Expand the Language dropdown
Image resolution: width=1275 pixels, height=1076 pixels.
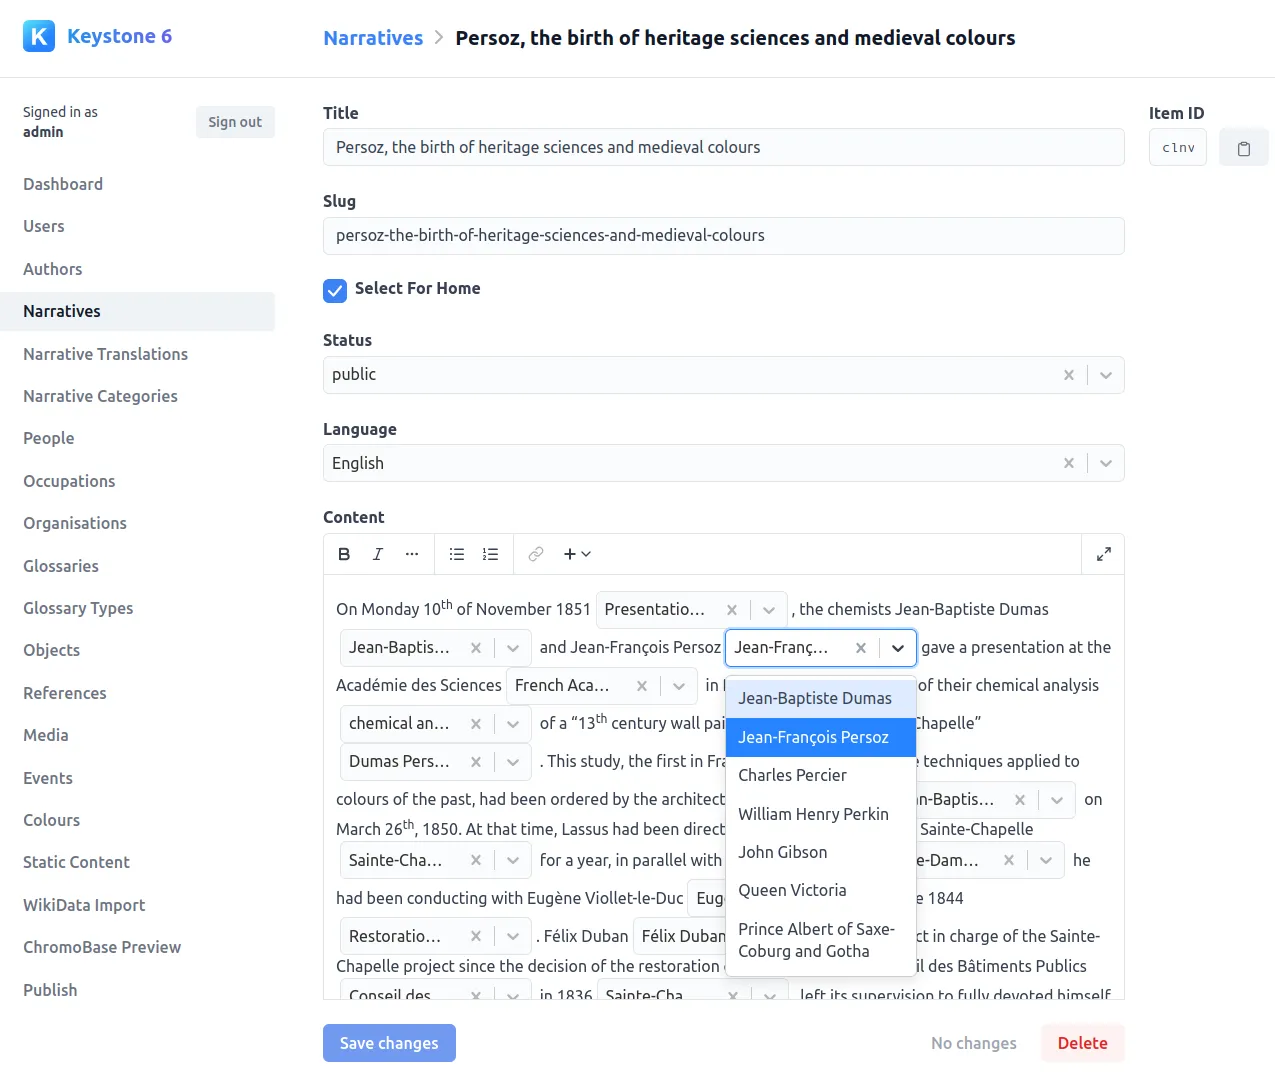(1105, 463)
